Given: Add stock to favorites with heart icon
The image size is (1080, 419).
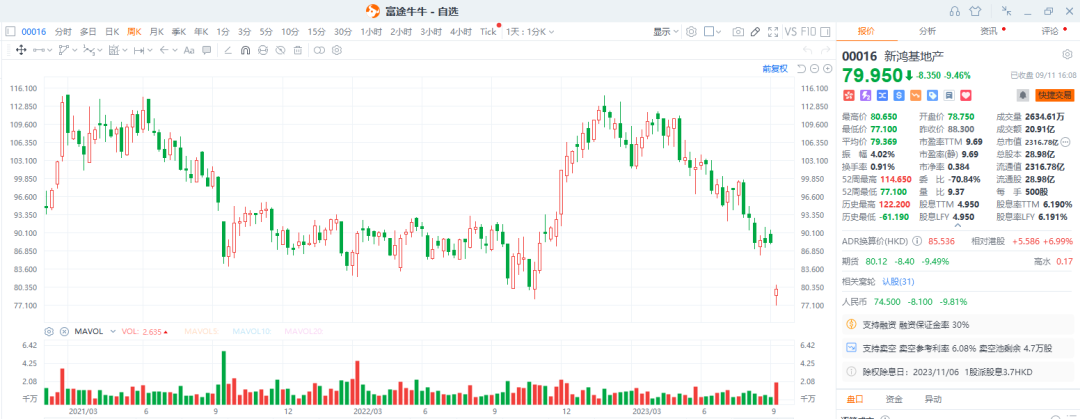Looking at the screenshot, I should (x=966, y=95).
